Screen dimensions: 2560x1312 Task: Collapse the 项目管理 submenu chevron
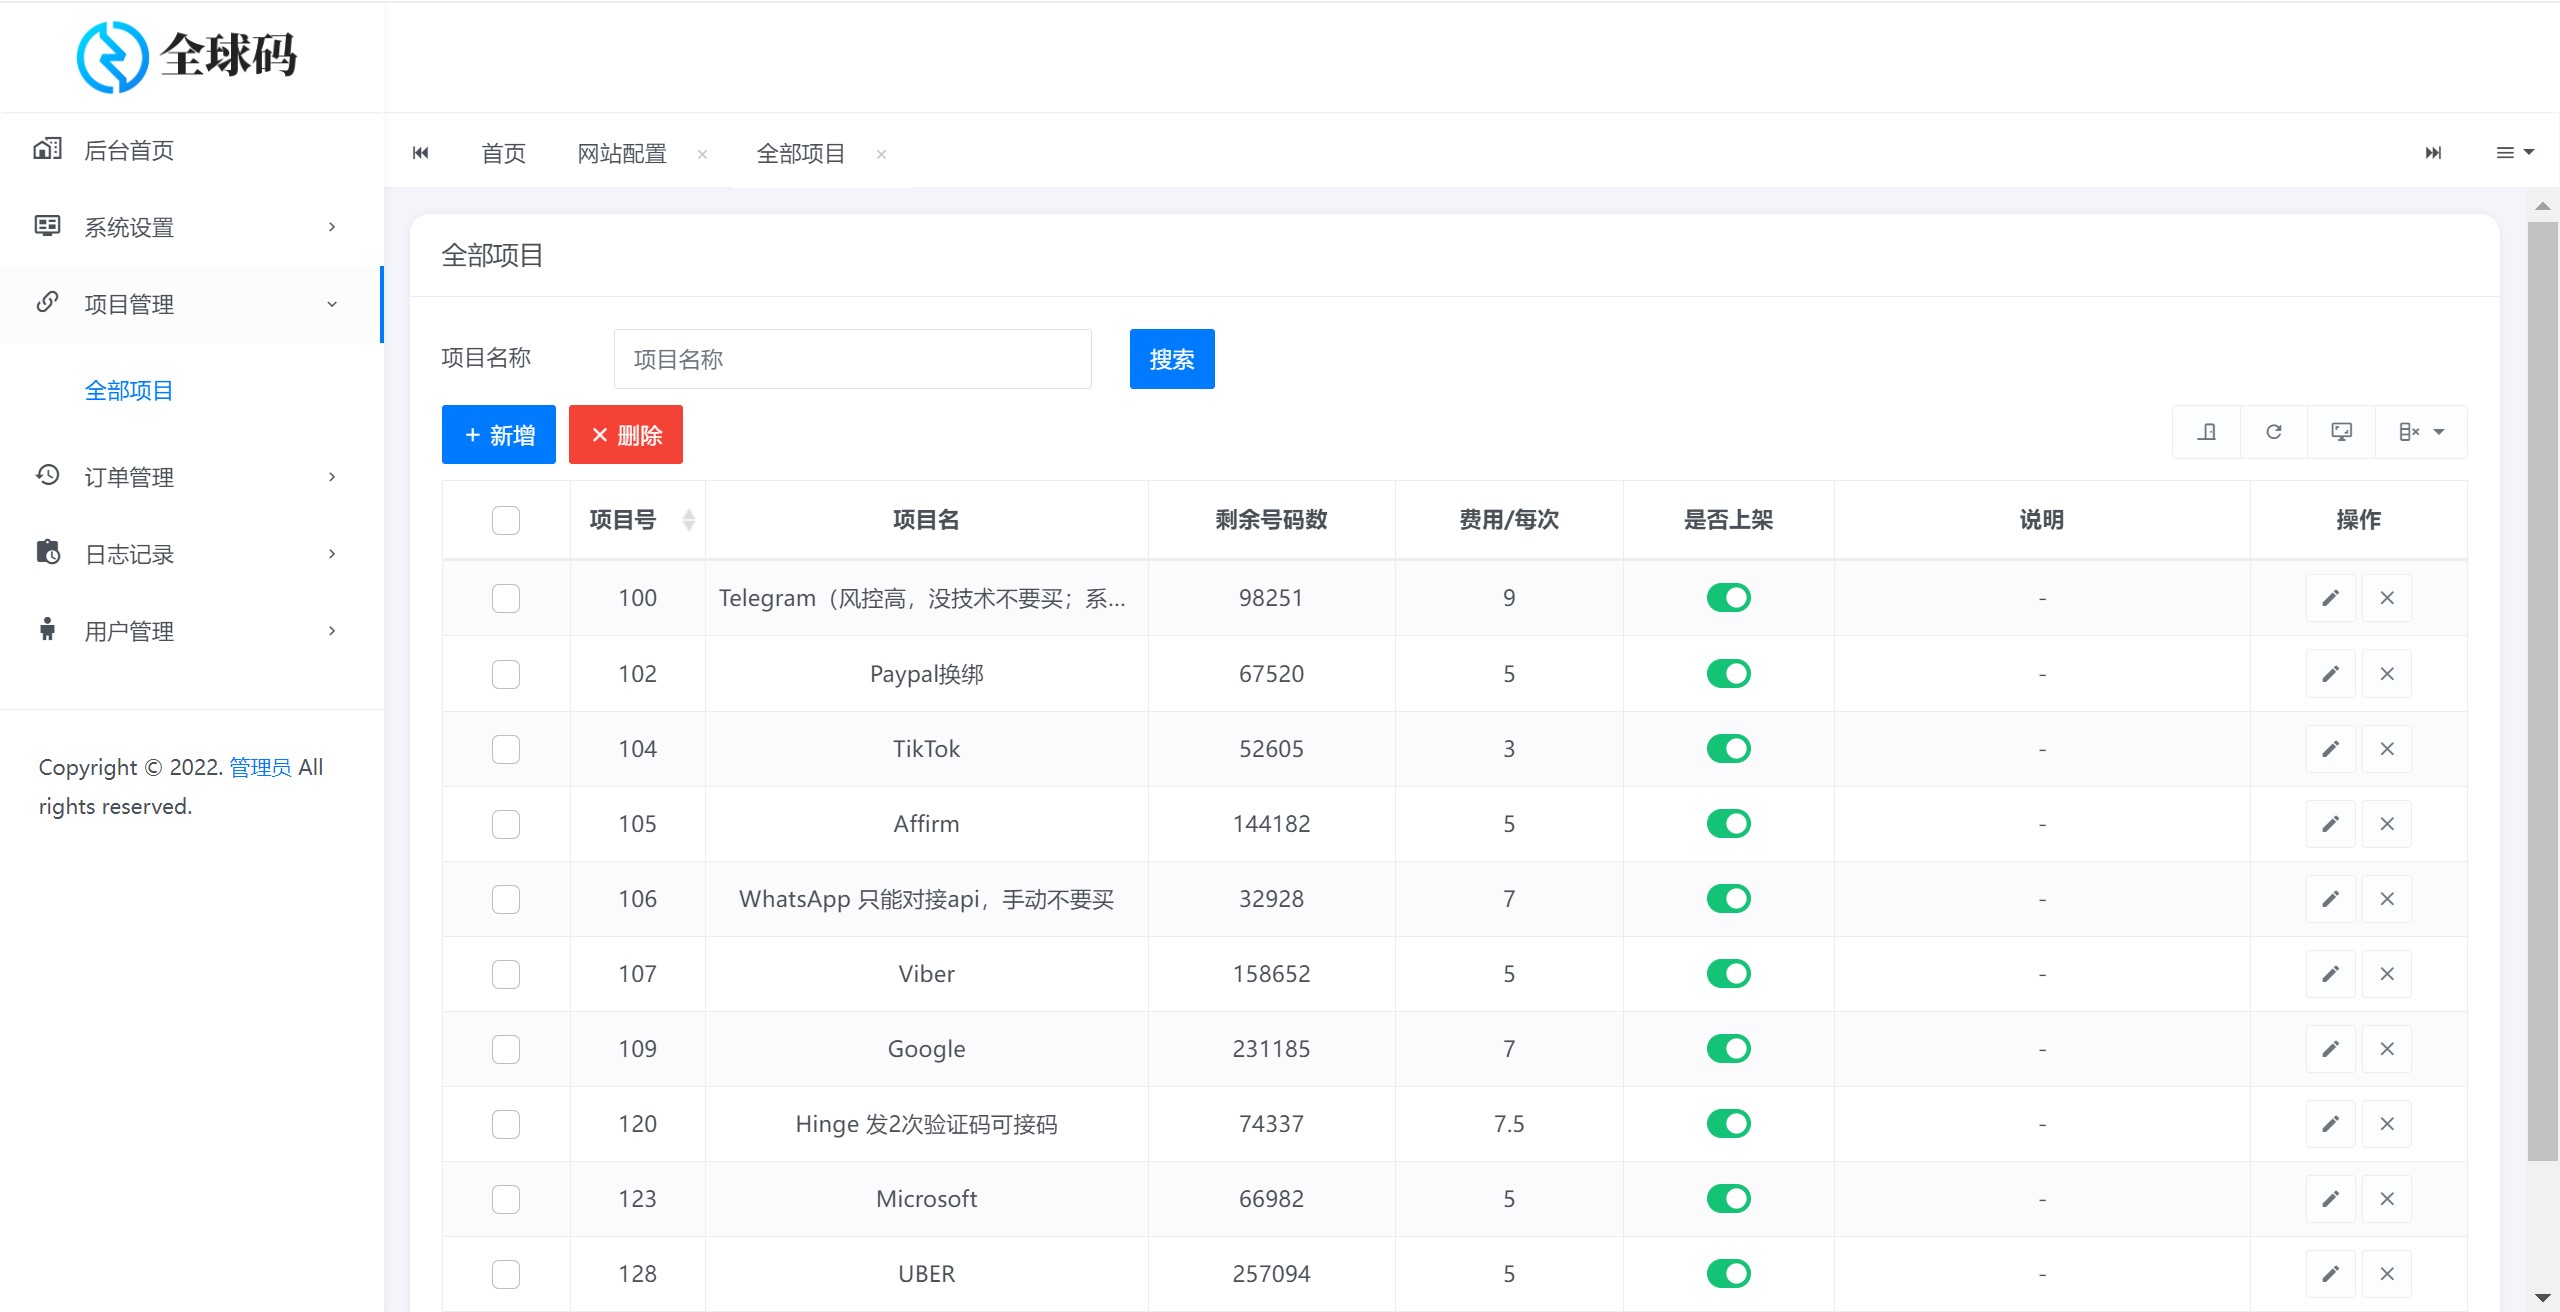332,304
